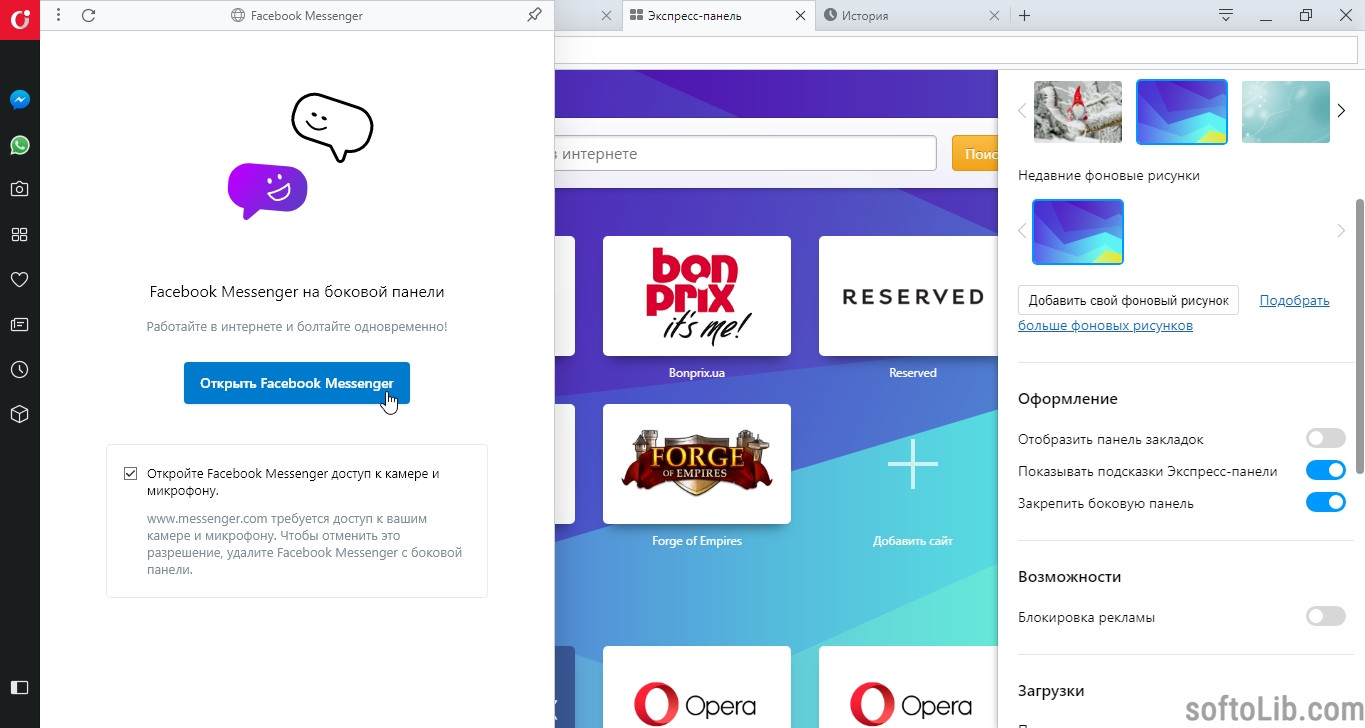Viewport: 1365px width, 728px height.
Task: Switch to the Экспресс-панель tab
Action: point(717,16)
